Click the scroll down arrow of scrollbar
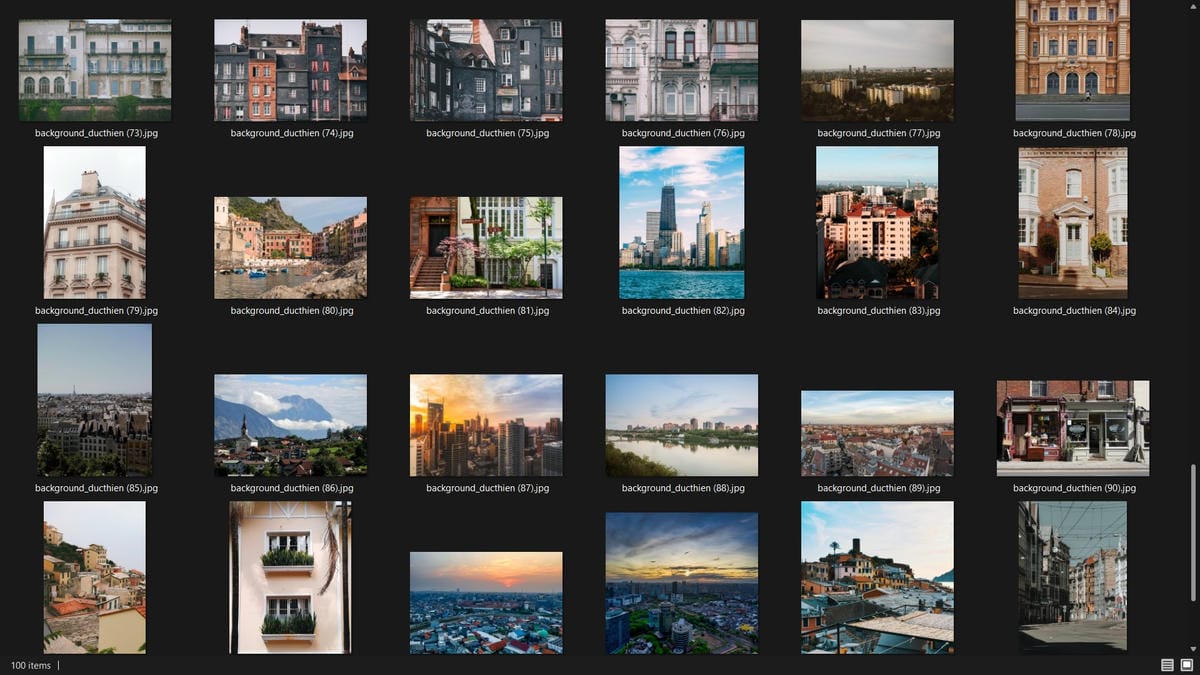1200x675 pixels. coord(1194,648)
